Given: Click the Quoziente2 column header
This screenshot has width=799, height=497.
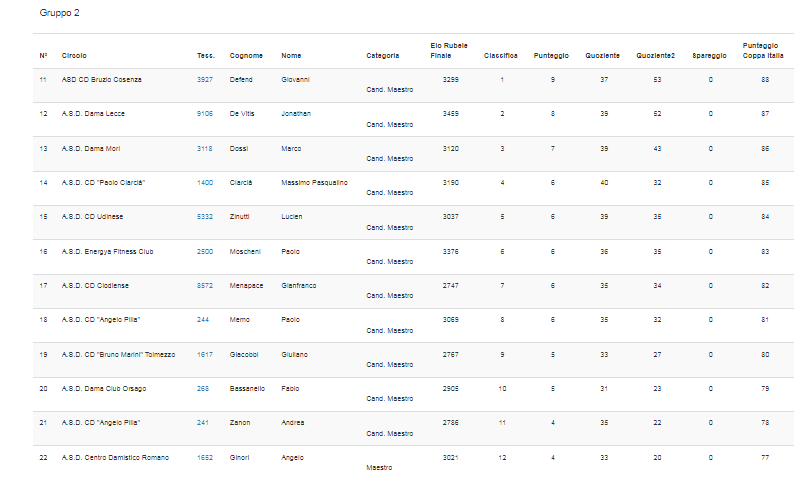Looking at the screenshot, I should 655,56.
